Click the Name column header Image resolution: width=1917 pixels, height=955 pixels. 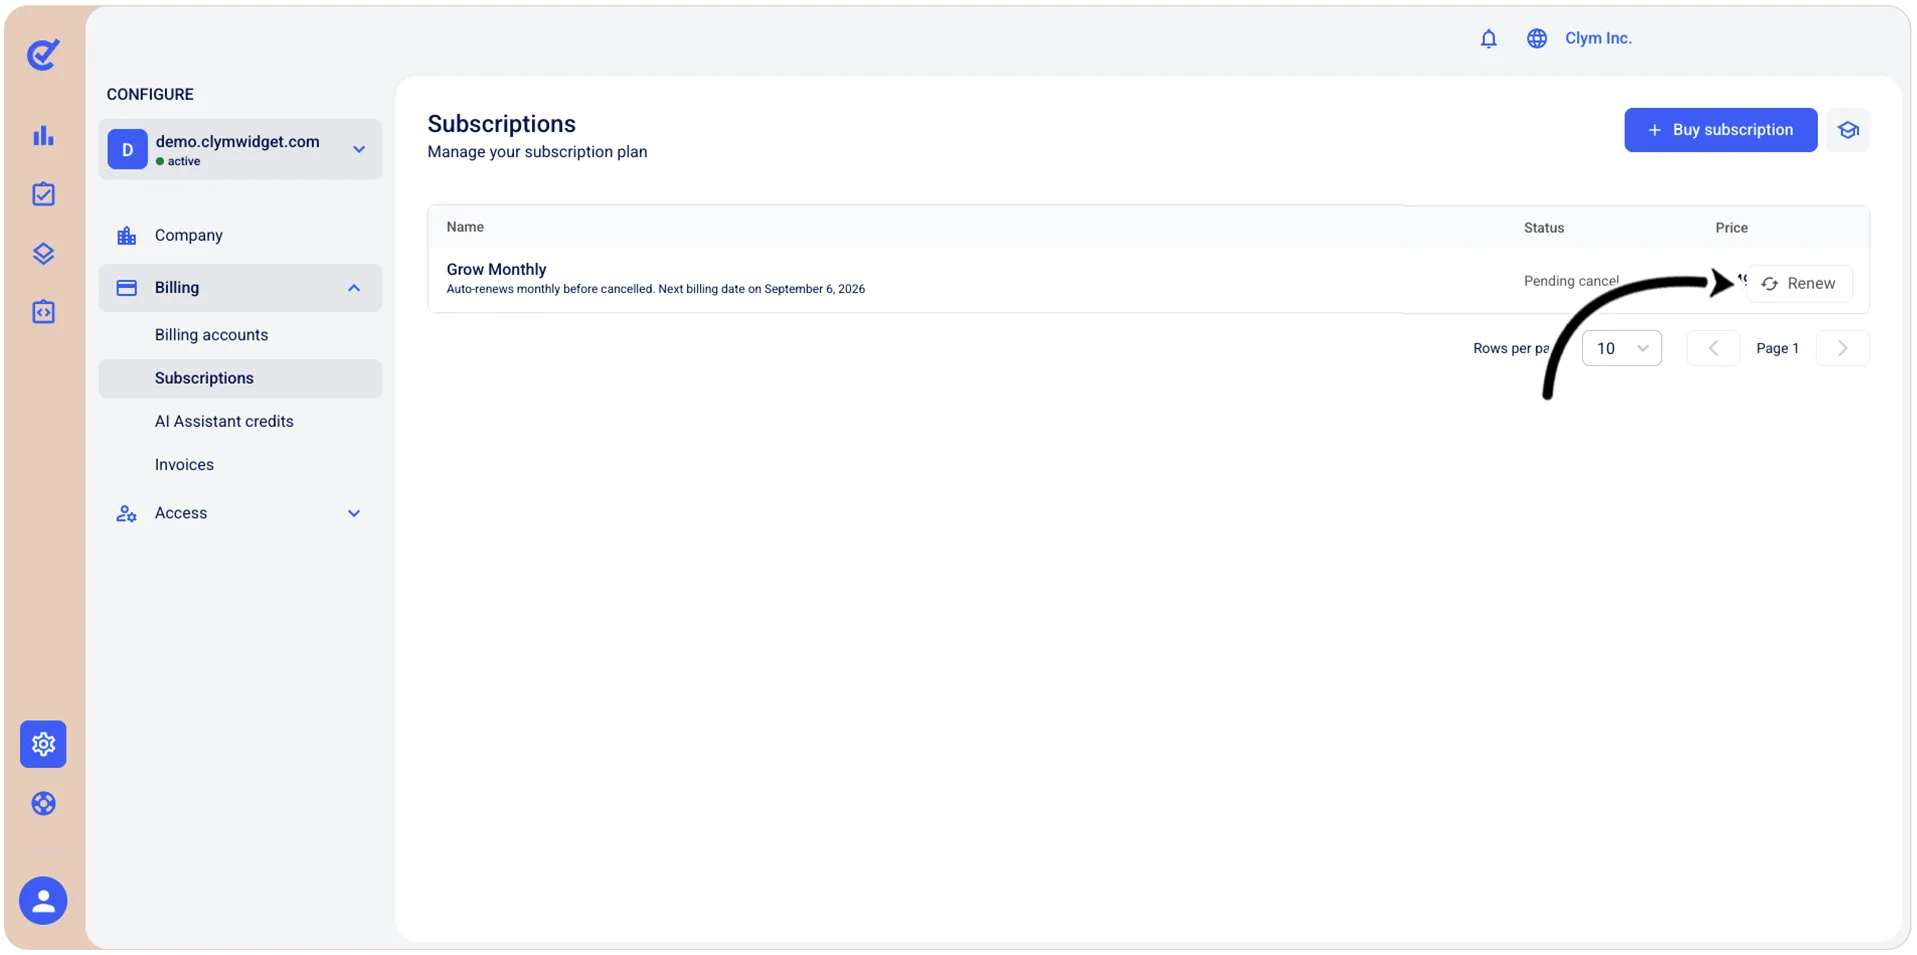465,227
